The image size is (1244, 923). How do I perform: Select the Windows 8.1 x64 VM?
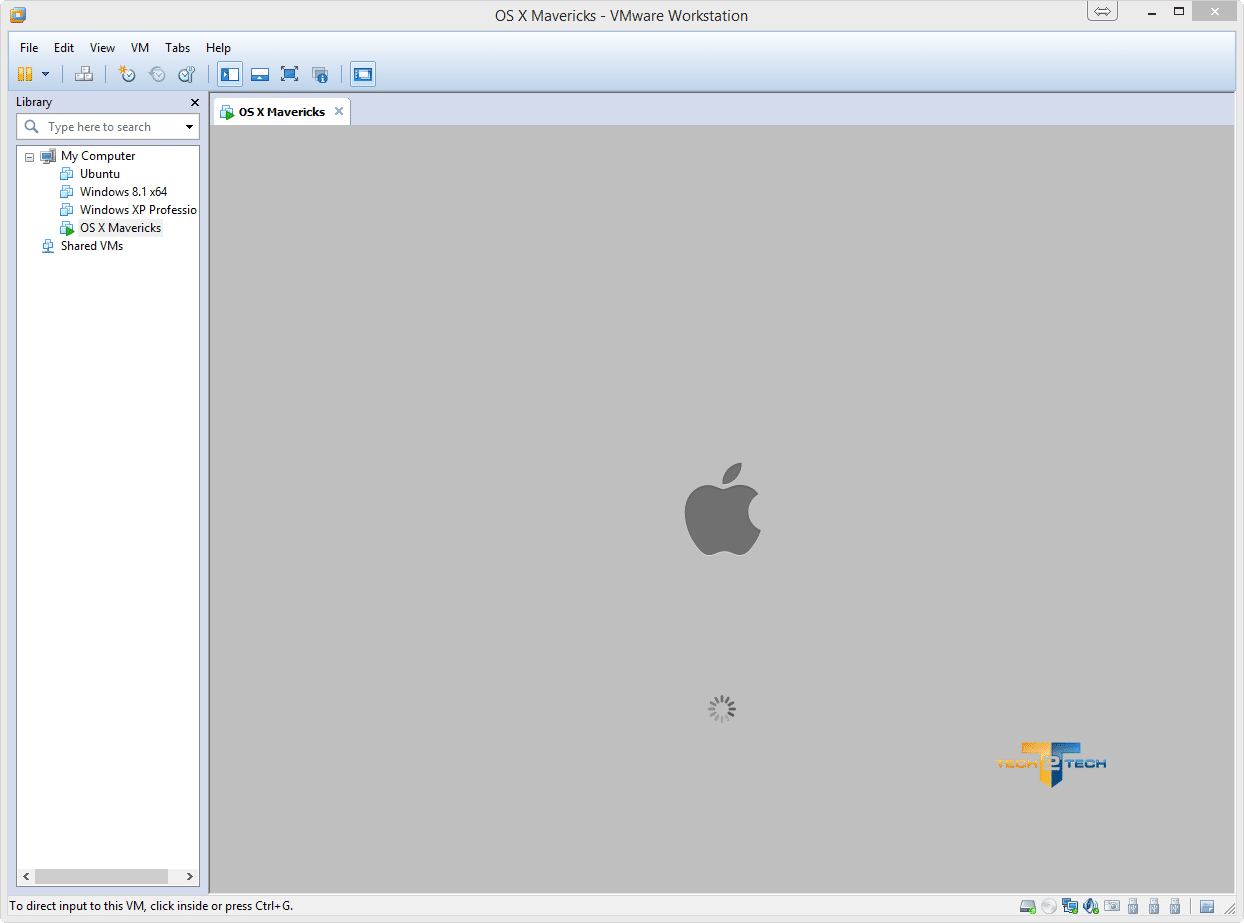coord(123,192)
